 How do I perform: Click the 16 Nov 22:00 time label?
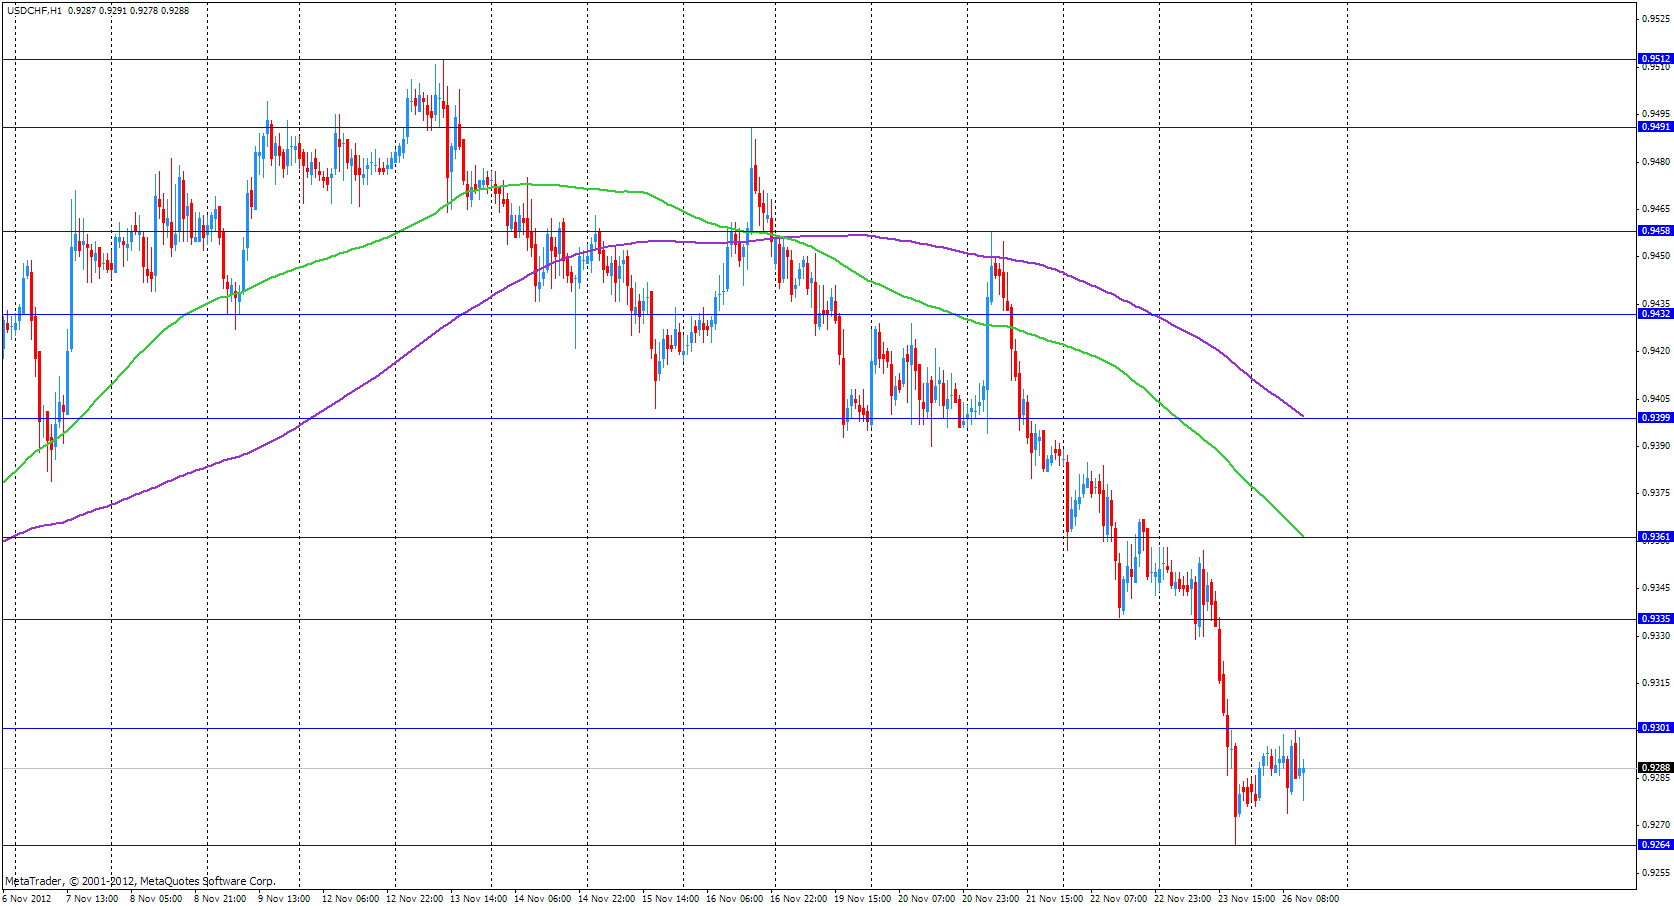(x=799, y=899)
